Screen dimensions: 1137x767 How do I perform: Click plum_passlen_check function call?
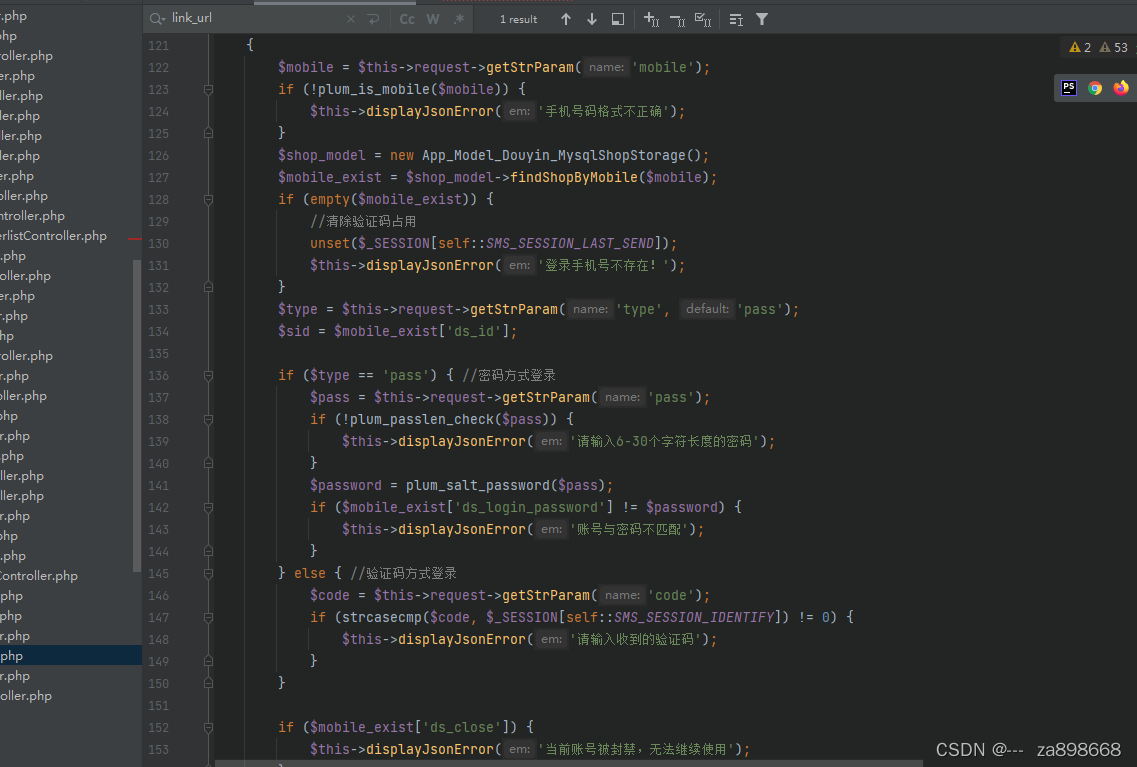(422, 419)
